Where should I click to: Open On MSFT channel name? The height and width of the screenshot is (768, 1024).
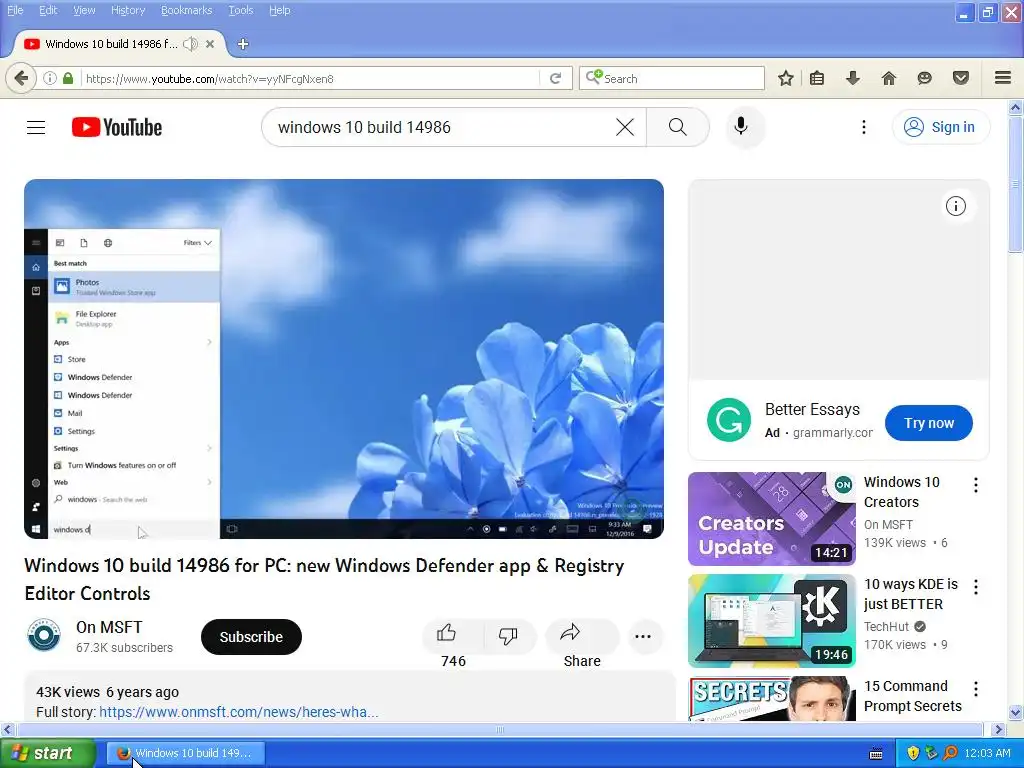click(x=109, y=627)
